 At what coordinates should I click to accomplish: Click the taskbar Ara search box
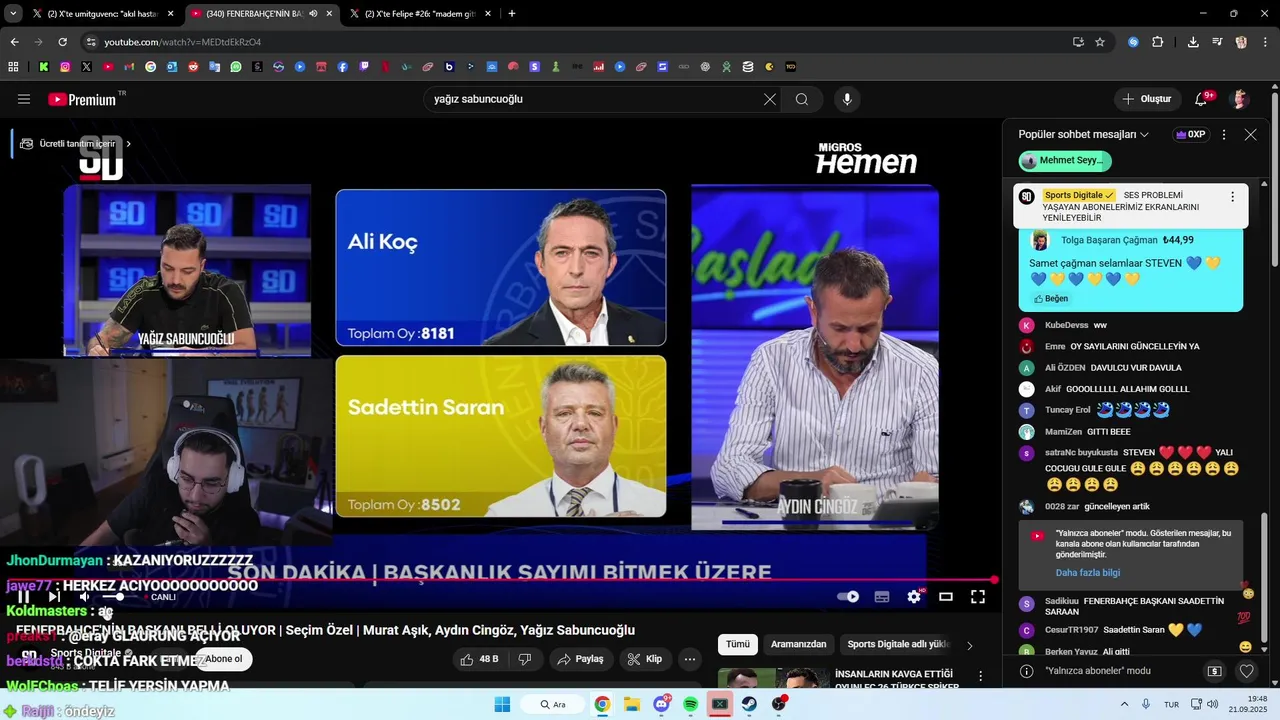point(553,704)
